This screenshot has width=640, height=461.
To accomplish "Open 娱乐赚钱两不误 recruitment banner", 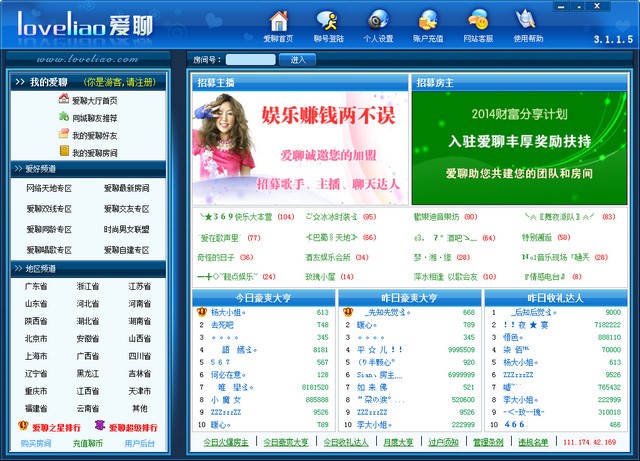I will 300,148.
